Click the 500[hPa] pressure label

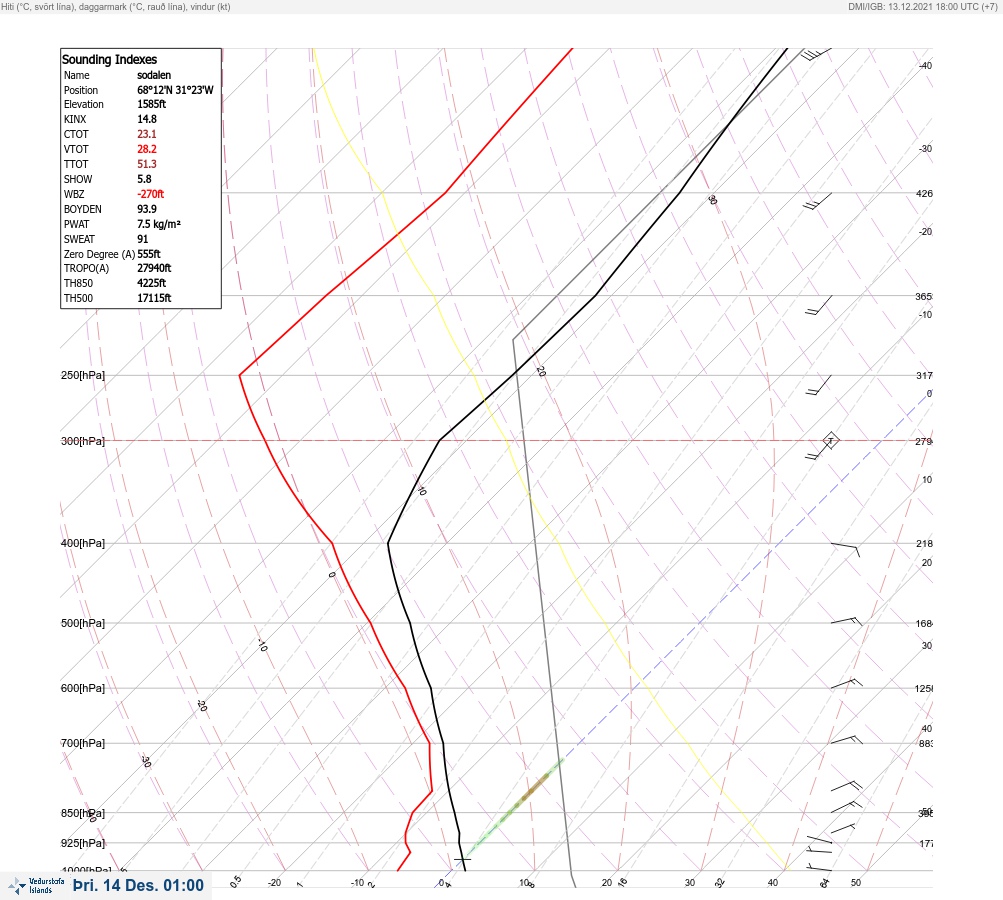[x=83, y=623]
